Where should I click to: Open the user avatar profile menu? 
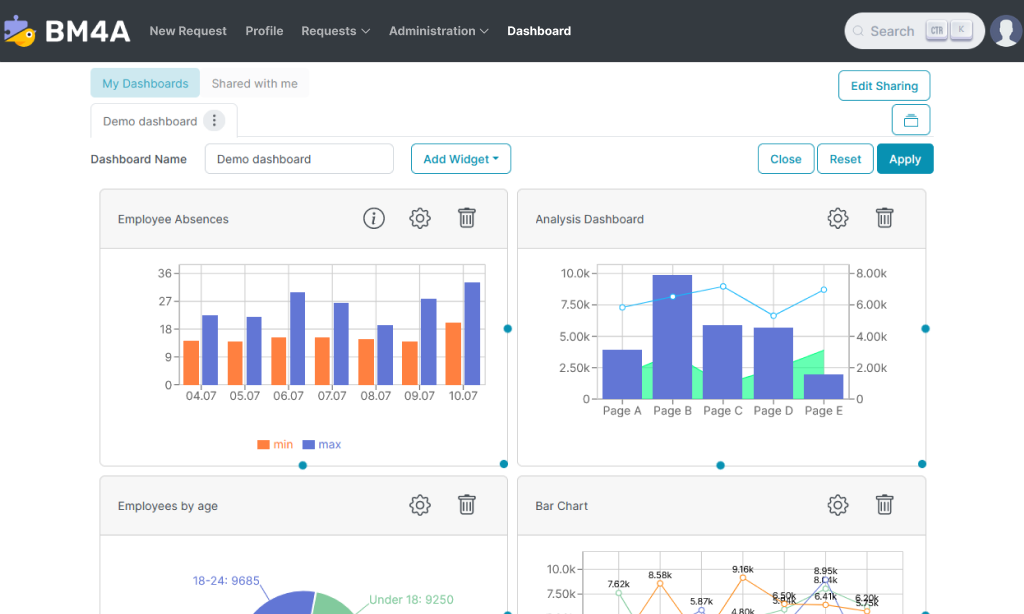tap(1006, 31)
